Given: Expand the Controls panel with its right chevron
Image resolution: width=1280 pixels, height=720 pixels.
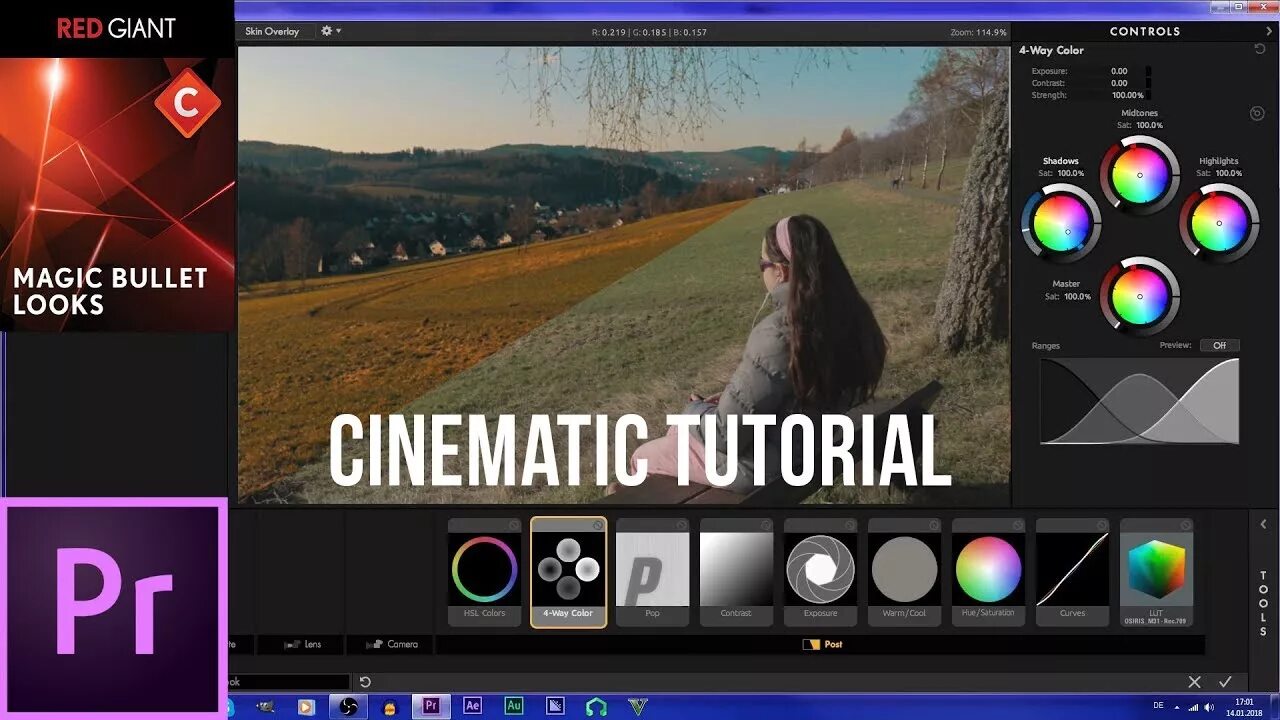Looking at the screenshot, I should (x=1268, y=30).
